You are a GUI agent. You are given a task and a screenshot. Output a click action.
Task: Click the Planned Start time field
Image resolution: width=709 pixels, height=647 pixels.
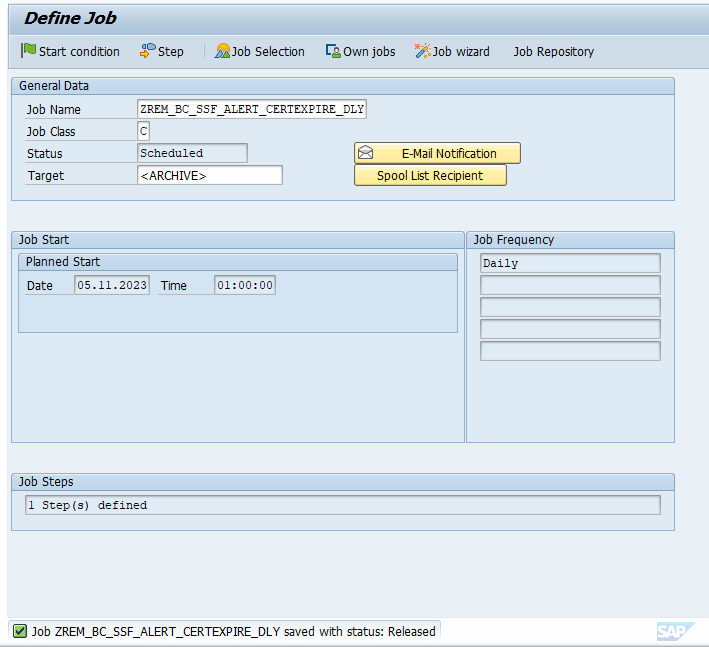(x=245, y=285)
